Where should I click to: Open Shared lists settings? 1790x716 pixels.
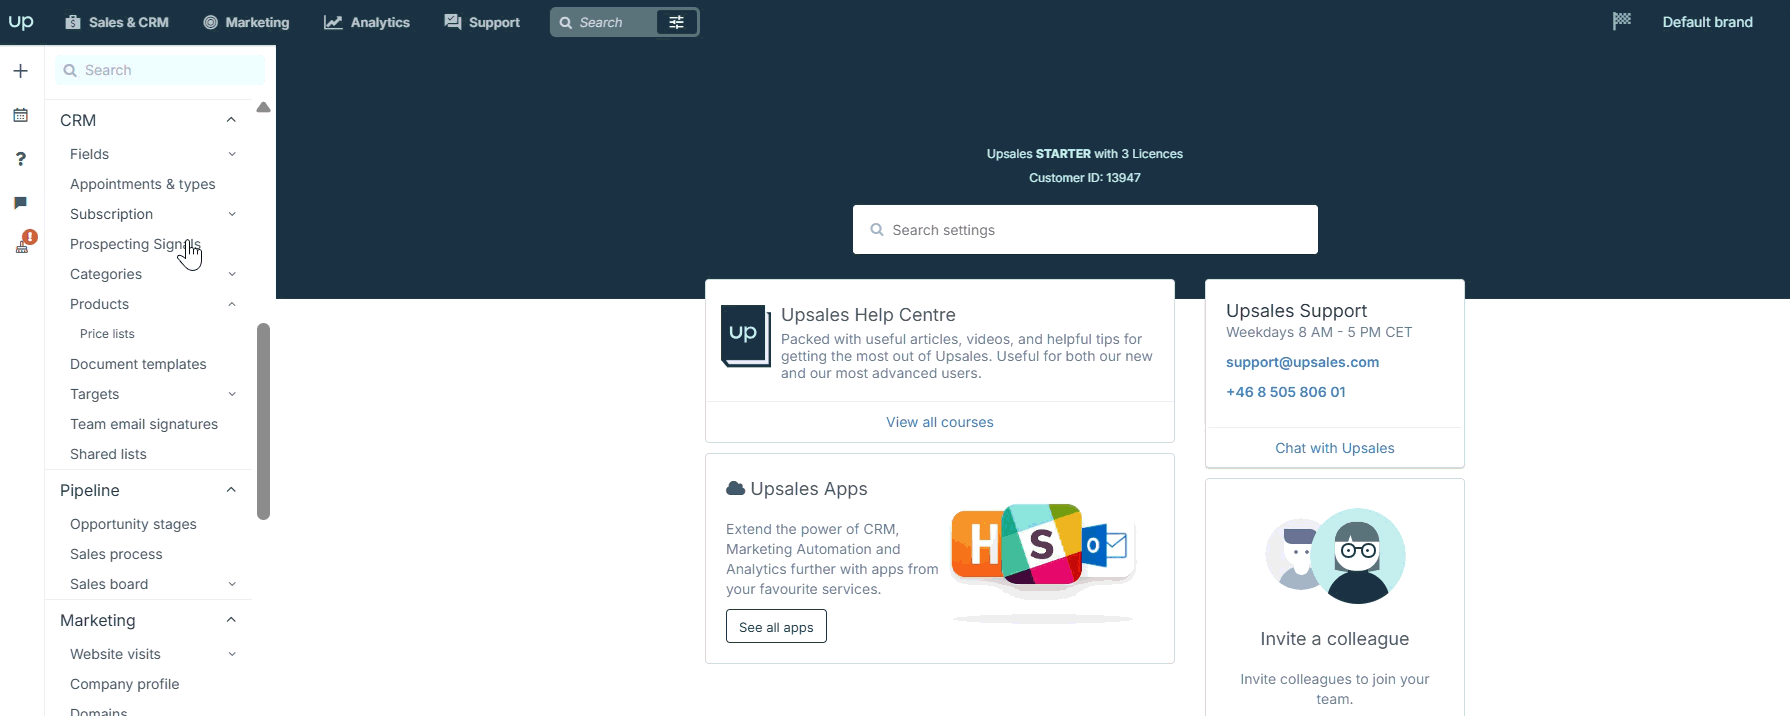click(108, 454)
